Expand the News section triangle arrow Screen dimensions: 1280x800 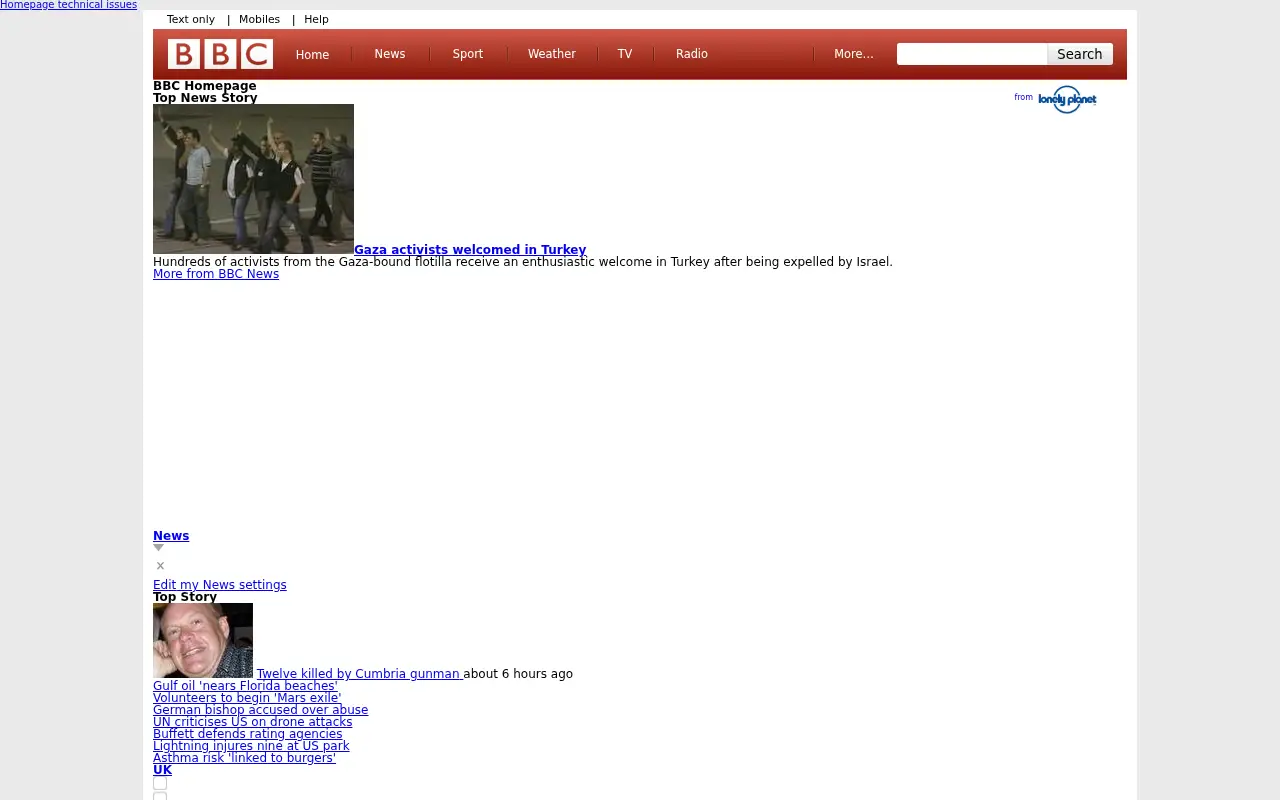158,548
